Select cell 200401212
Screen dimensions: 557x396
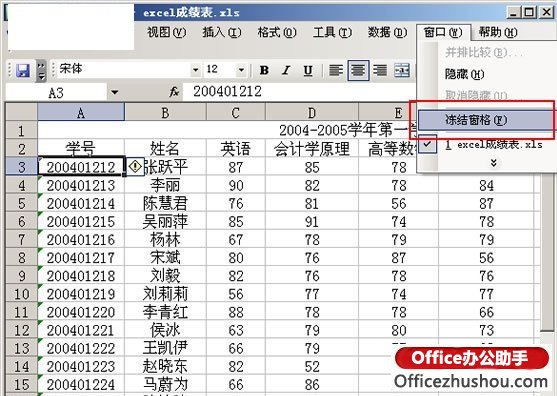tap(81, 167)
